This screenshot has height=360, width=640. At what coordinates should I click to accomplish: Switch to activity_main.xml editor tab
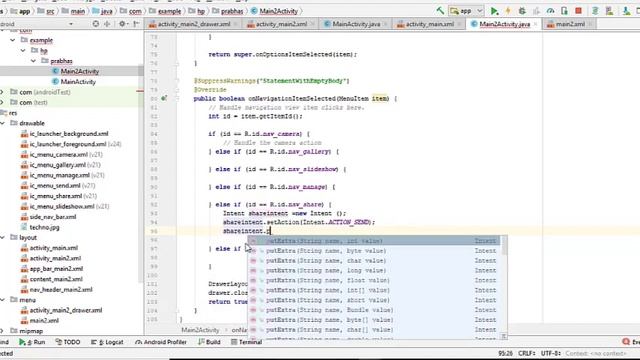429,24
